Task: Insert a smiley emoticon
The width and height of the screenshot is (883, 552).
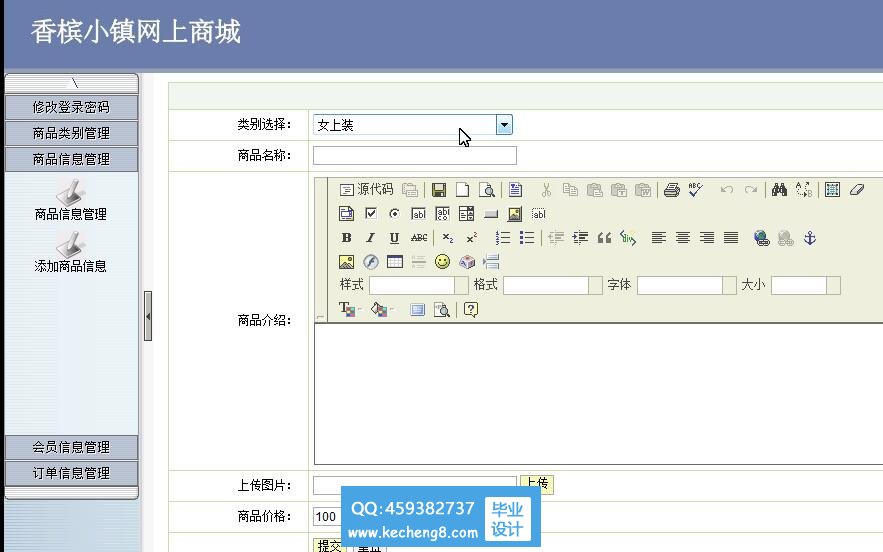Action: (x=443, y=262)
